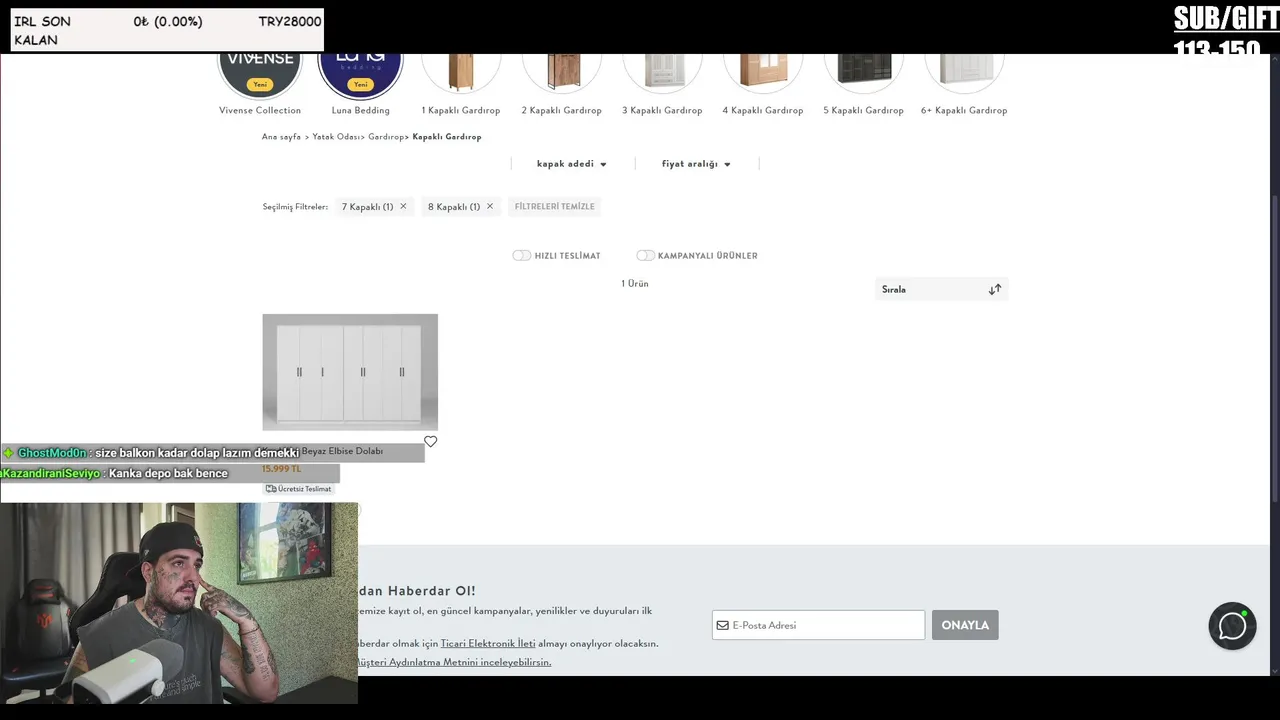The image size is (1280, 720).
Task: Click Kapaklı Gardırop current breadcrumb text
Action: click(x=447, y=137)
